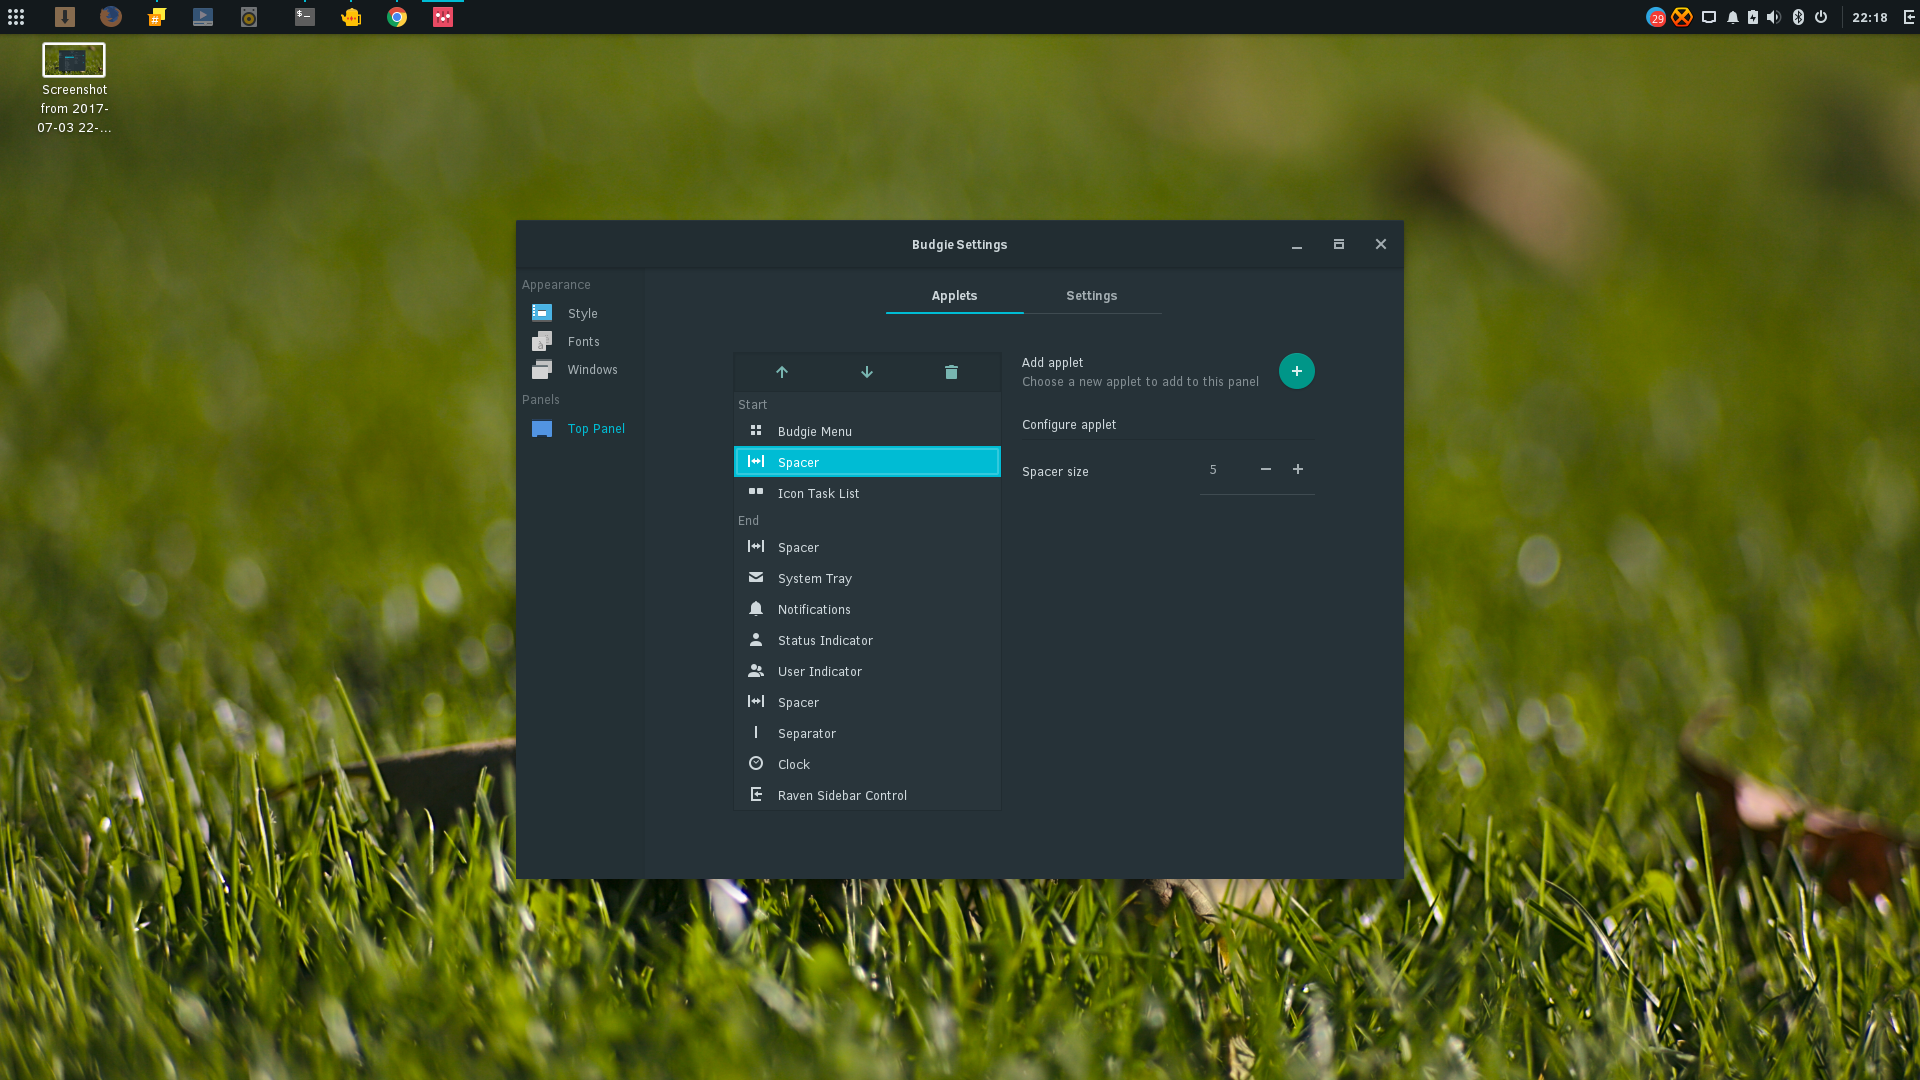Select the highlighted Spacer applet under Start
Viewport: 1920px width, 1080px height.
(867, 462)
